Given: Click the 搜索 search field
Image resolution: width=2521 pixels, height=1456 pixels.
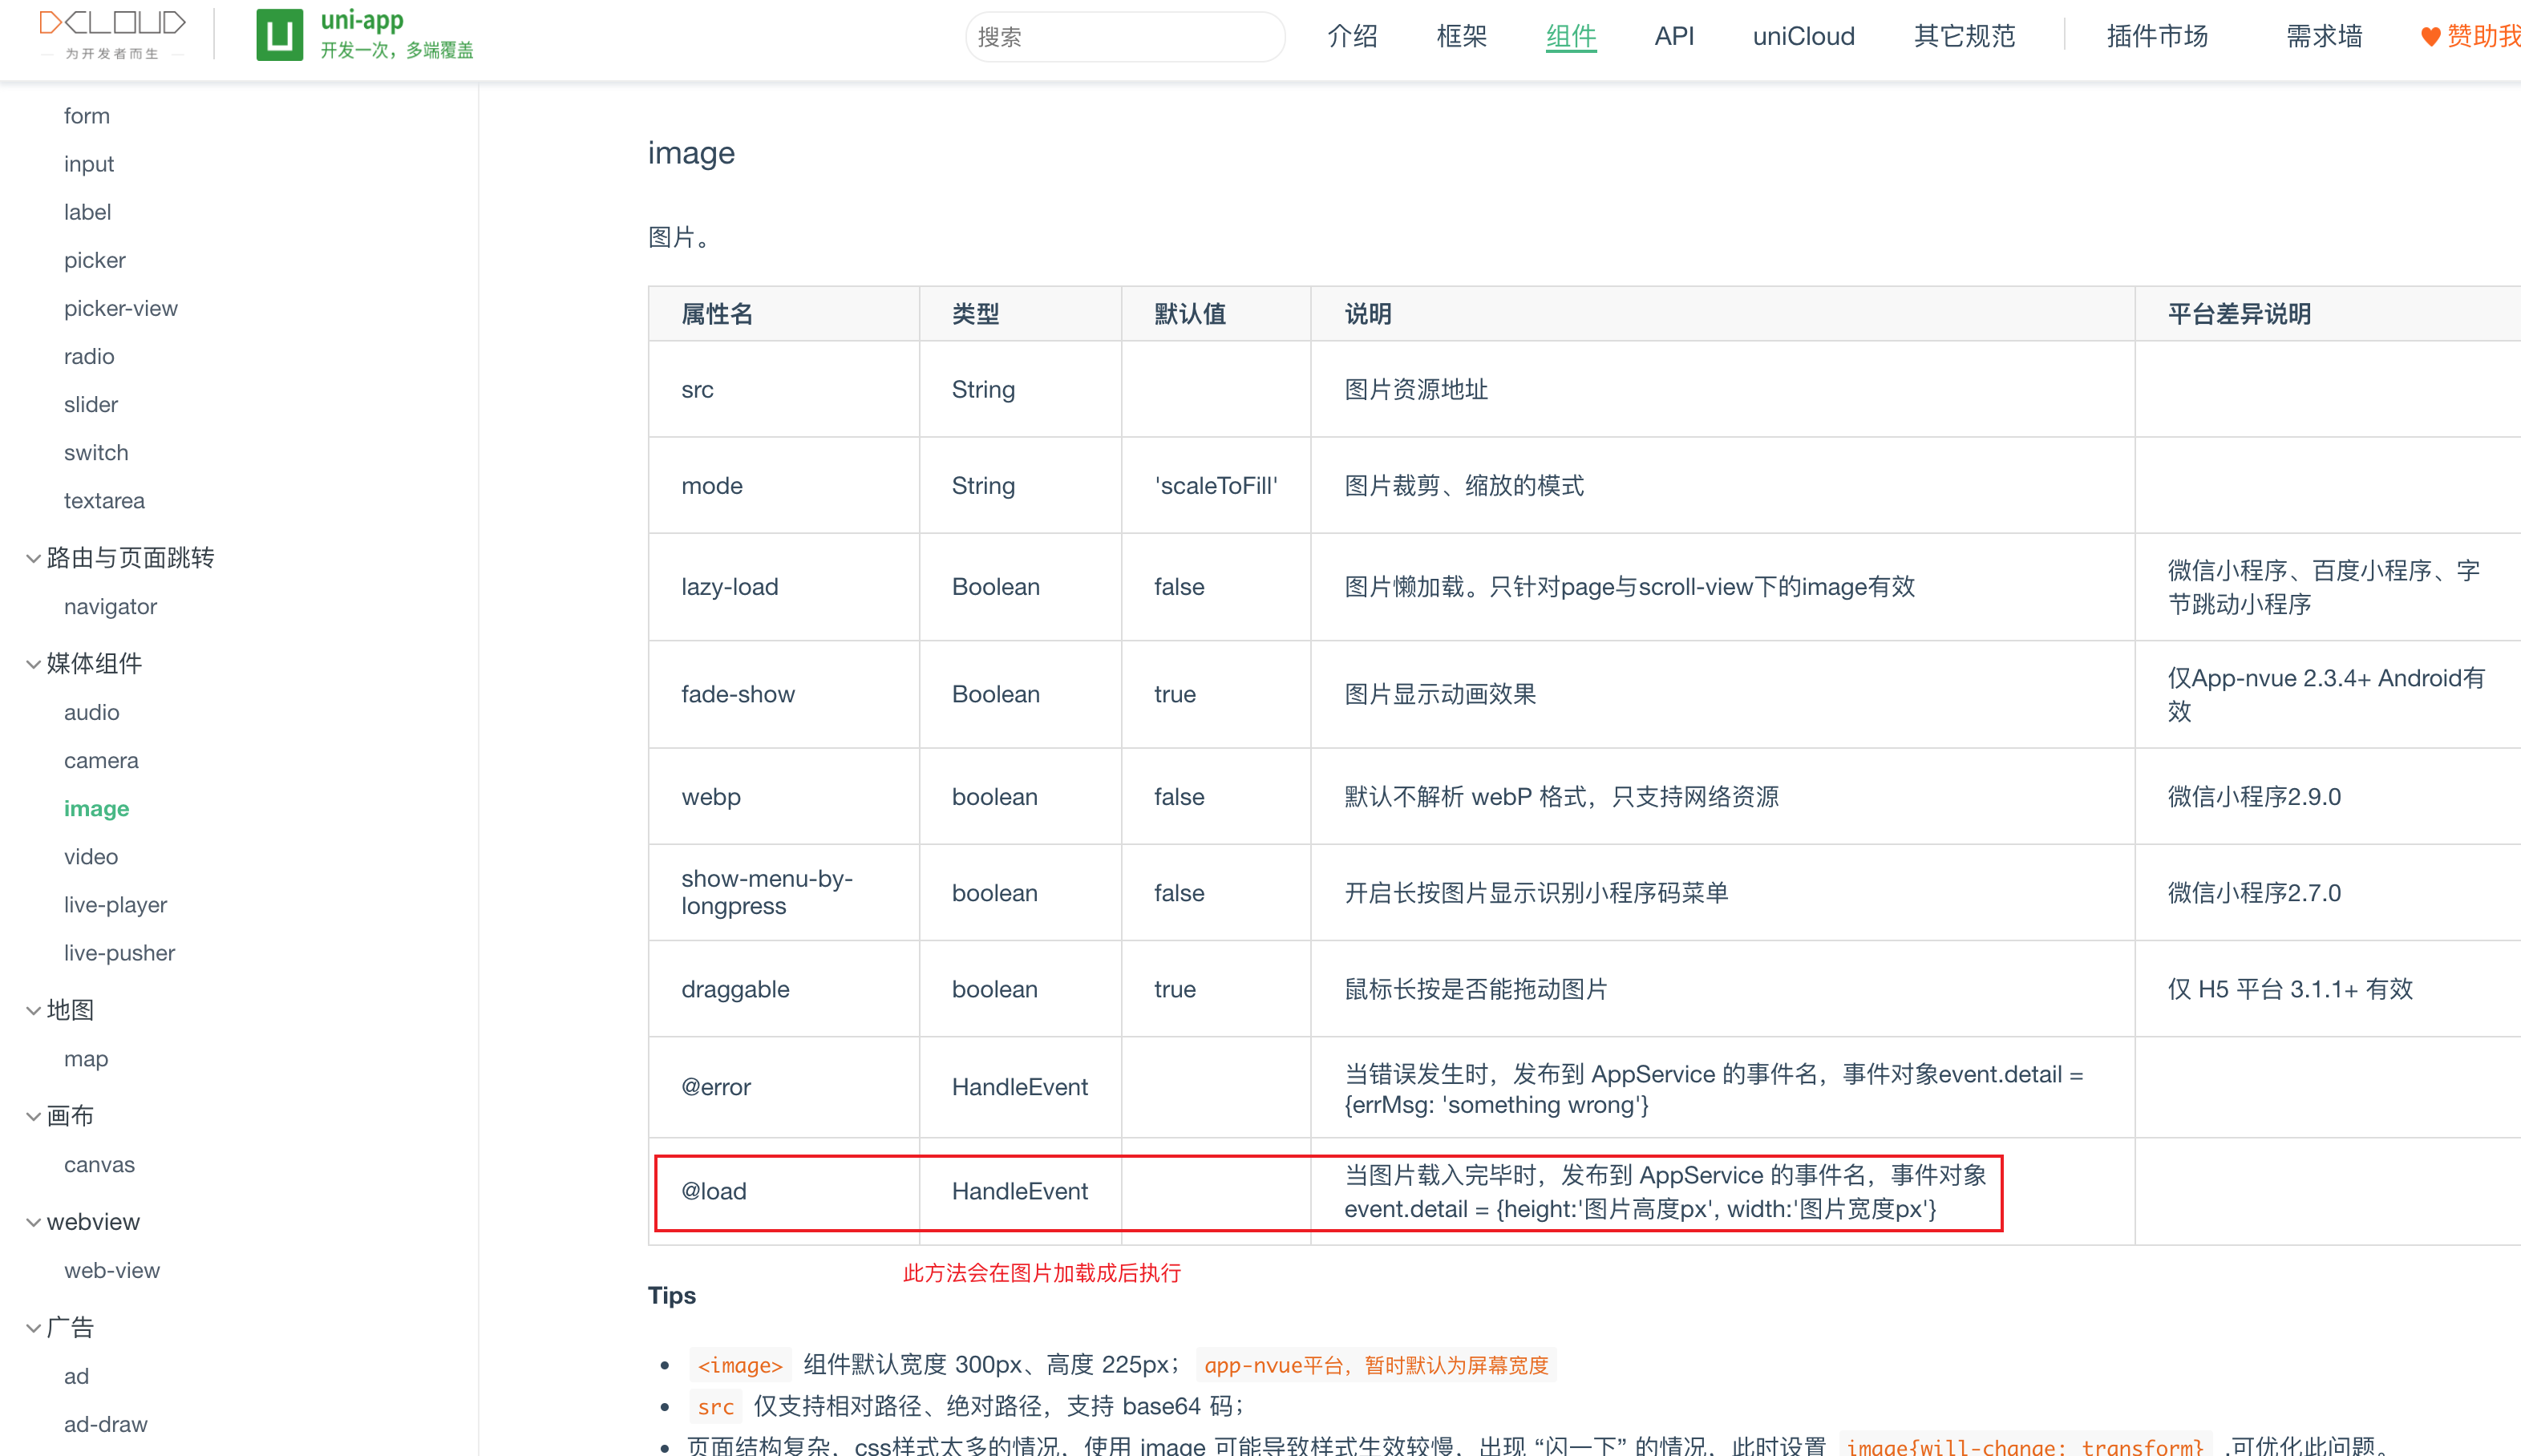Looking at the screenshot, I should (1125, 37).
